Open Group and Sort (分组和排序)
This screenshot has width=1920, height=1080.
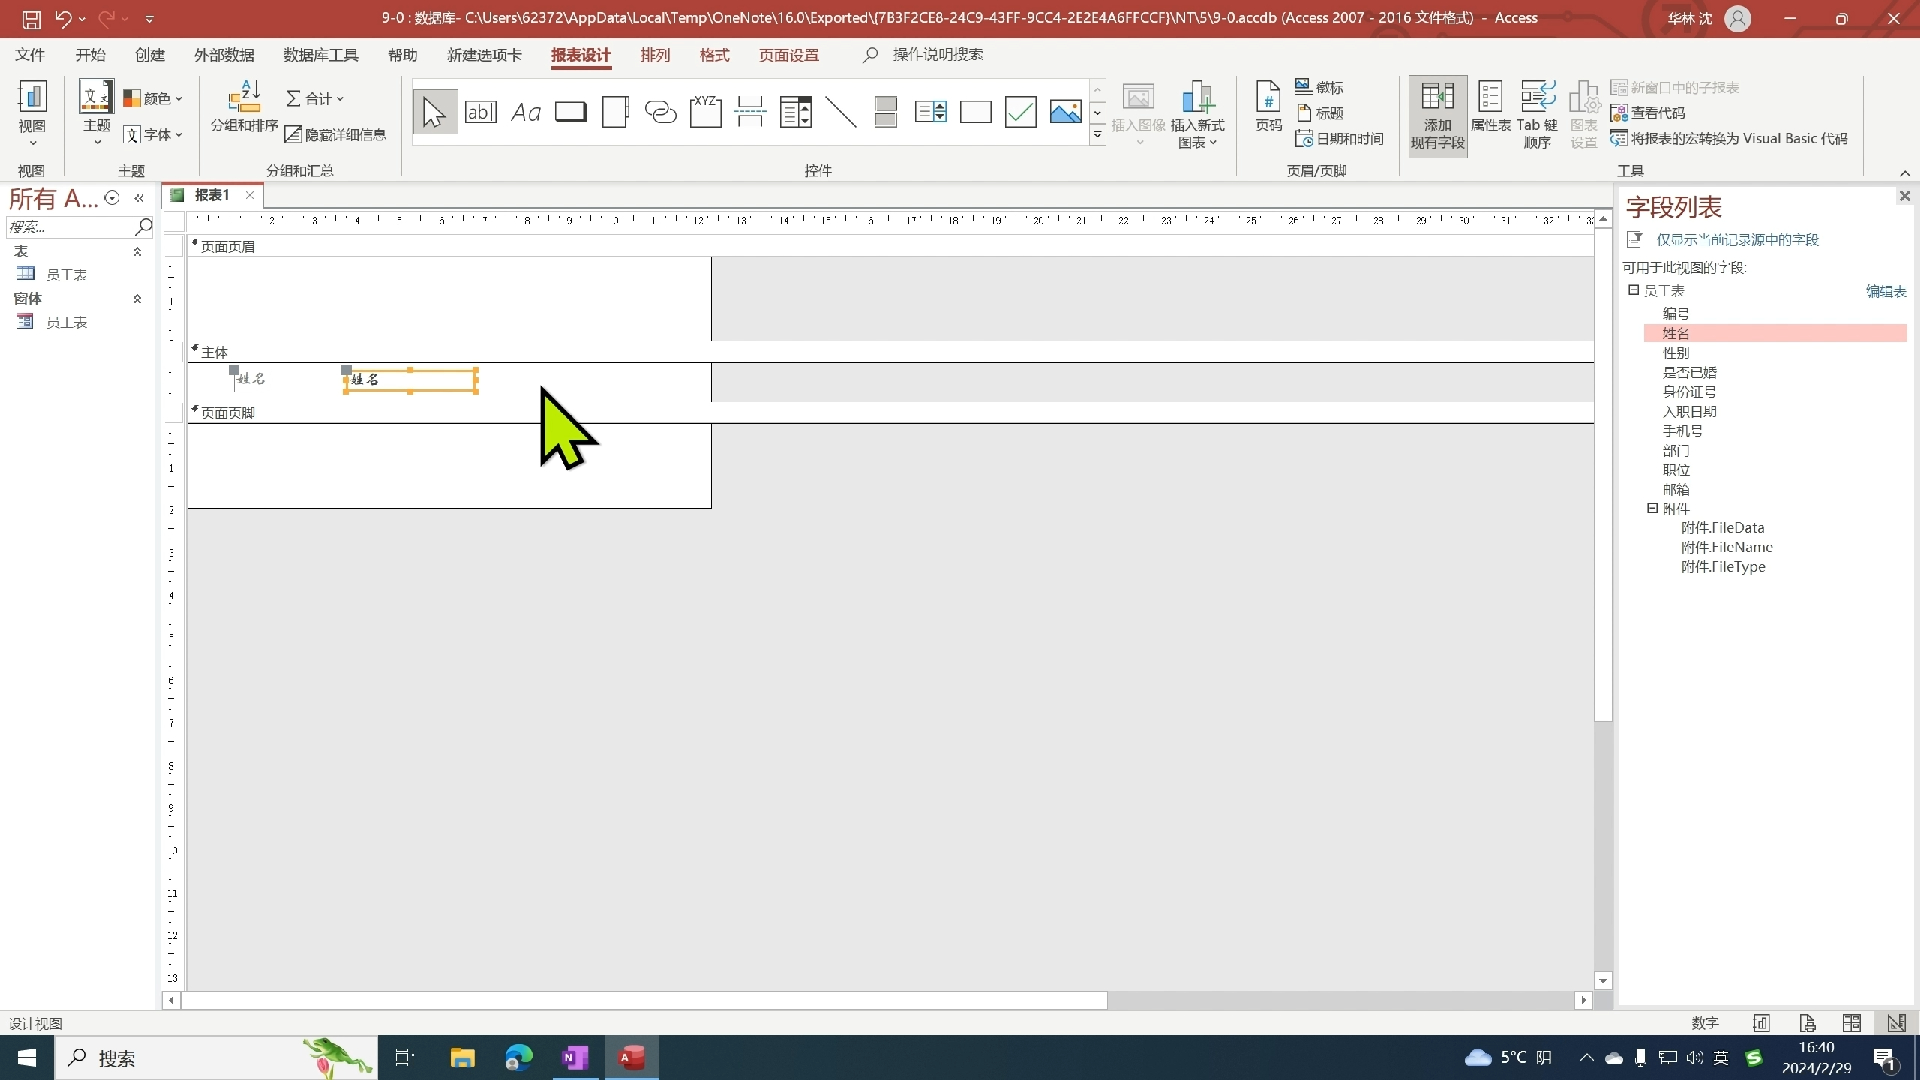point(244,108)
